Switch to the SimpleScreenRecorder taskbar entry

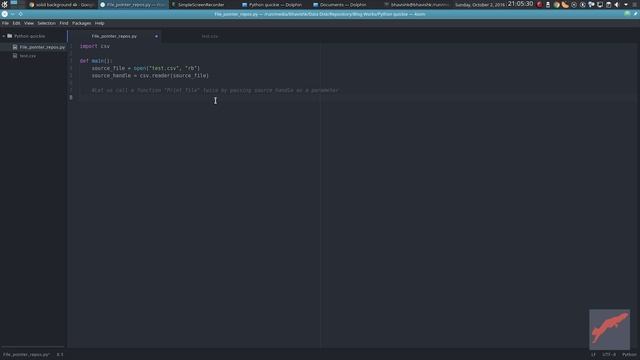[x=202, y=5]
